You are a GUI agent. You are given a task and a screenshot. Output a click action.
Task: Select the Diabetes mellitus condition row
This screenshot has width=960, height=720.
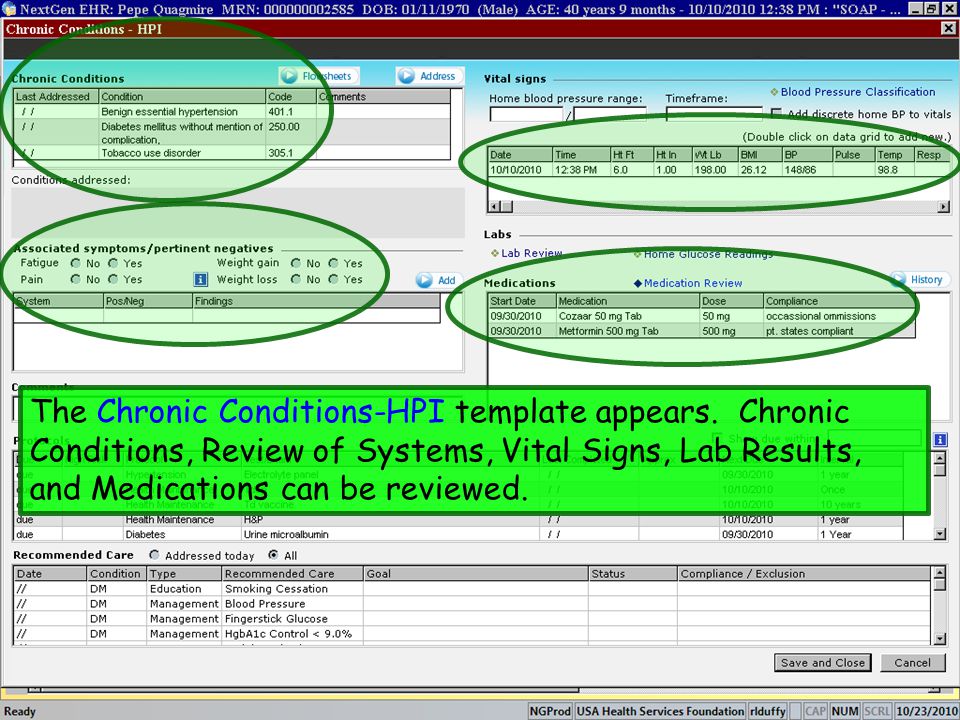coord(231,133)
